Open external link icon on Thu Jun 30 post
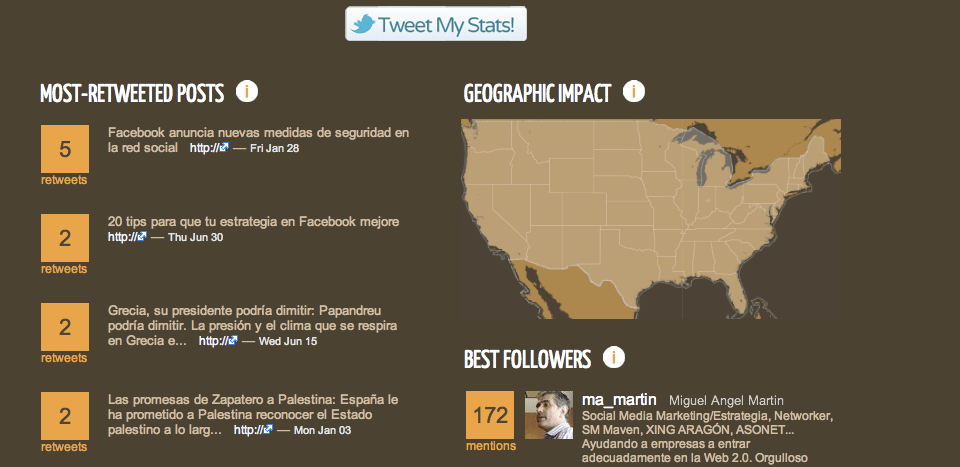This screenshot has height=467, width=960. click(143, 236)
